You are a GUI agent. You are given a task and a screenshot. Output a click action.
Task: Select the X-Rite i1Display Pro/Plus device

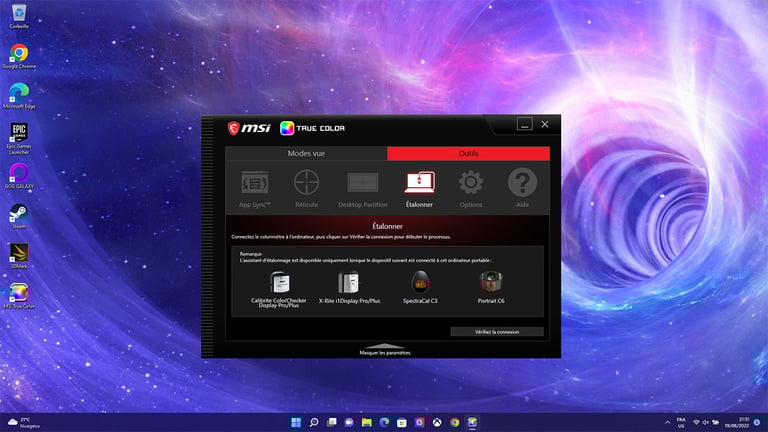point(349,288)
